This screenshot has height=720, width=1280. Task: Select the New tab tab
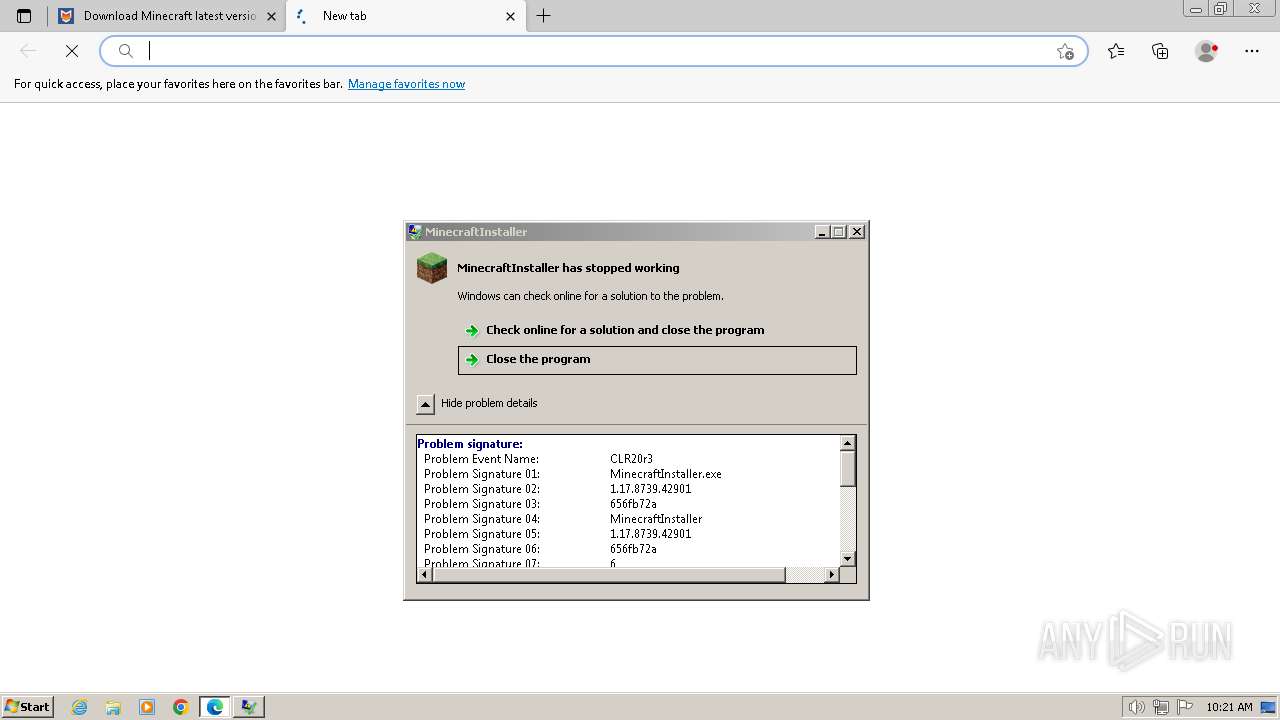click(405, 16)
